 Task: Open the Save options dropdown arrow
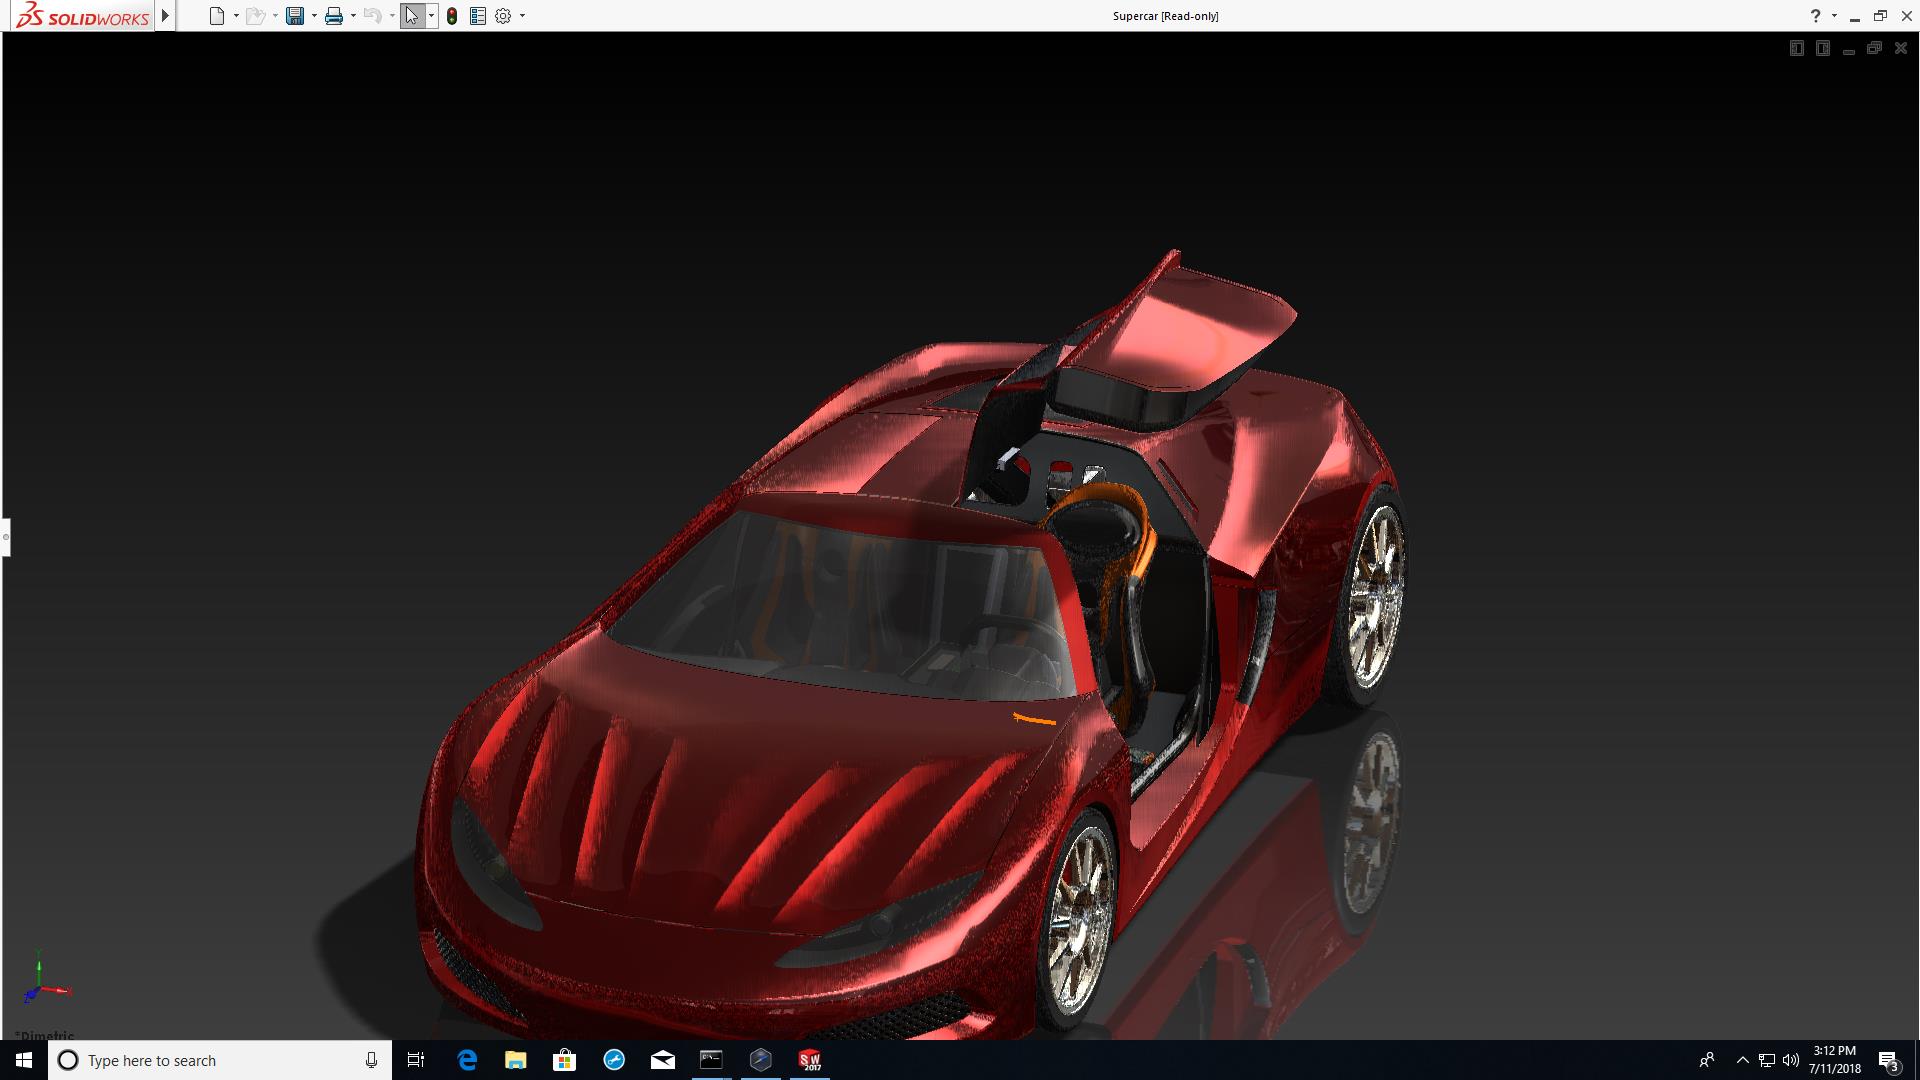click(x=314, y=16)
